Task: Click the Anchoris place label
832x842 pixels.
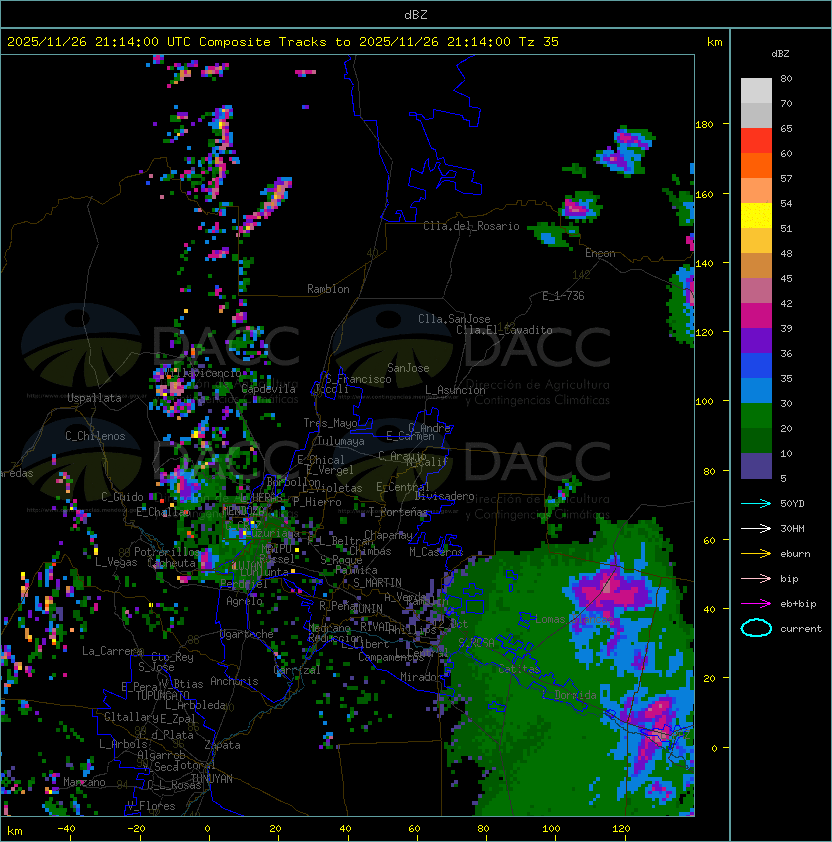Action: click(234, 681)
